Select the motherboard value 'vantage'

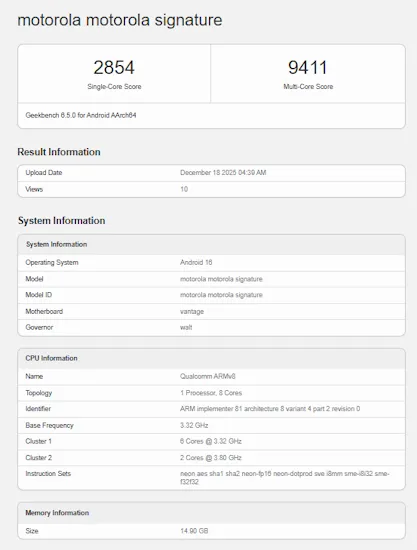pos(192,311)
